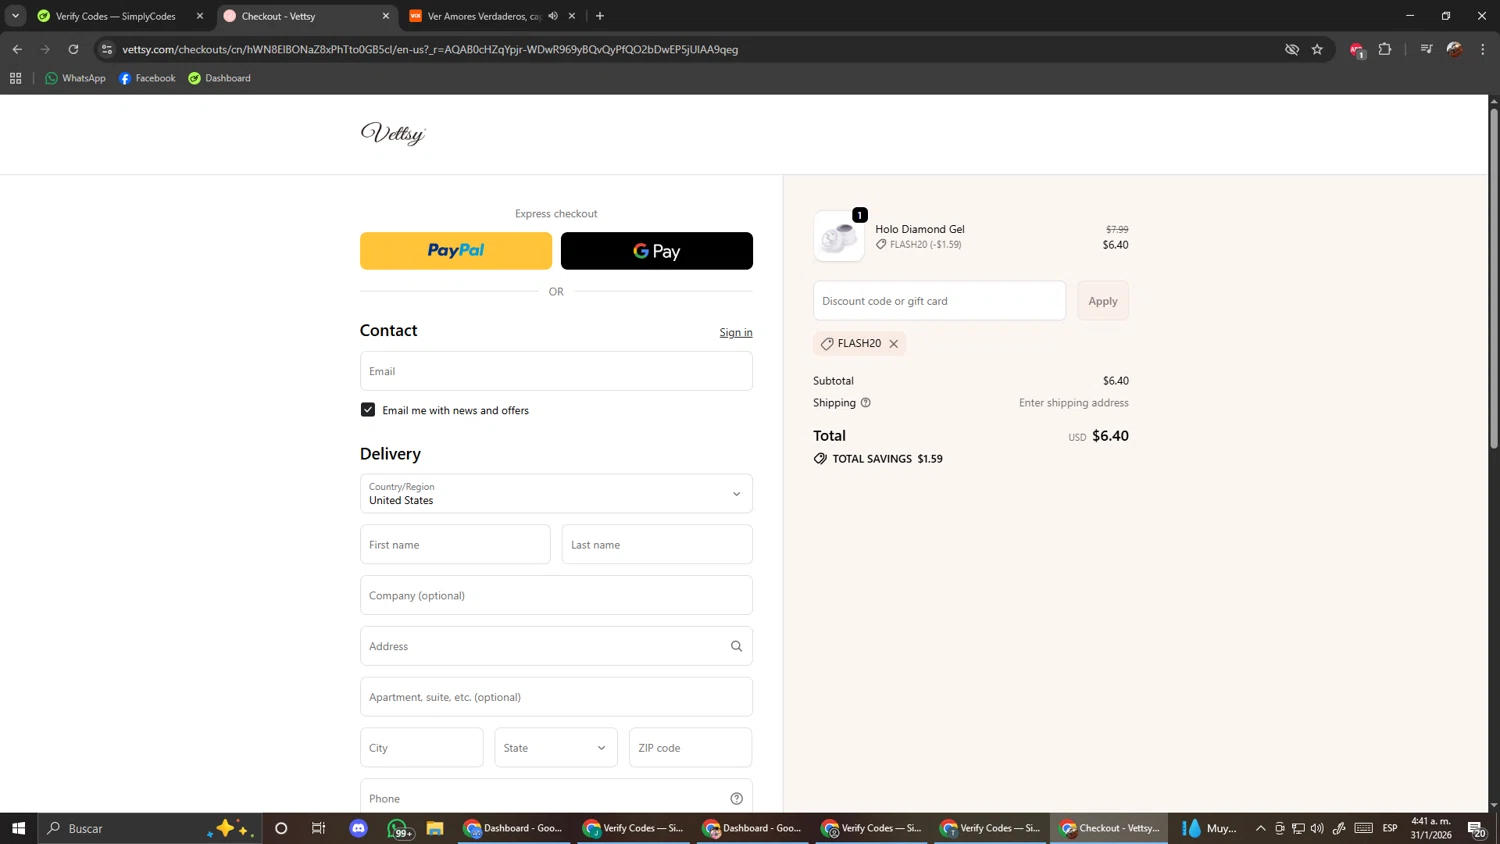Open the notification center icon
Screen dimensions: 1500x844
tap(1477, 828)
